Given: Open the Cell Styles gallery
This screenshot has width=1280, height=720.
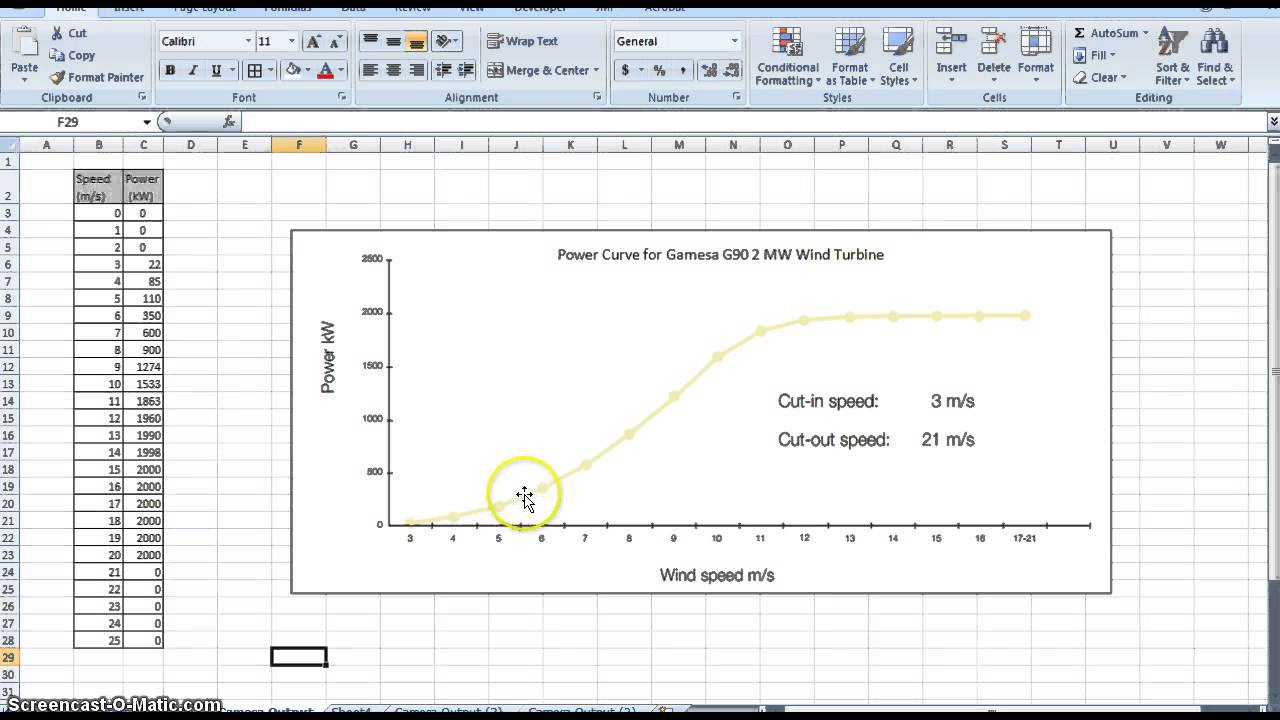Looking at the screenshot, I should (898, 57).
